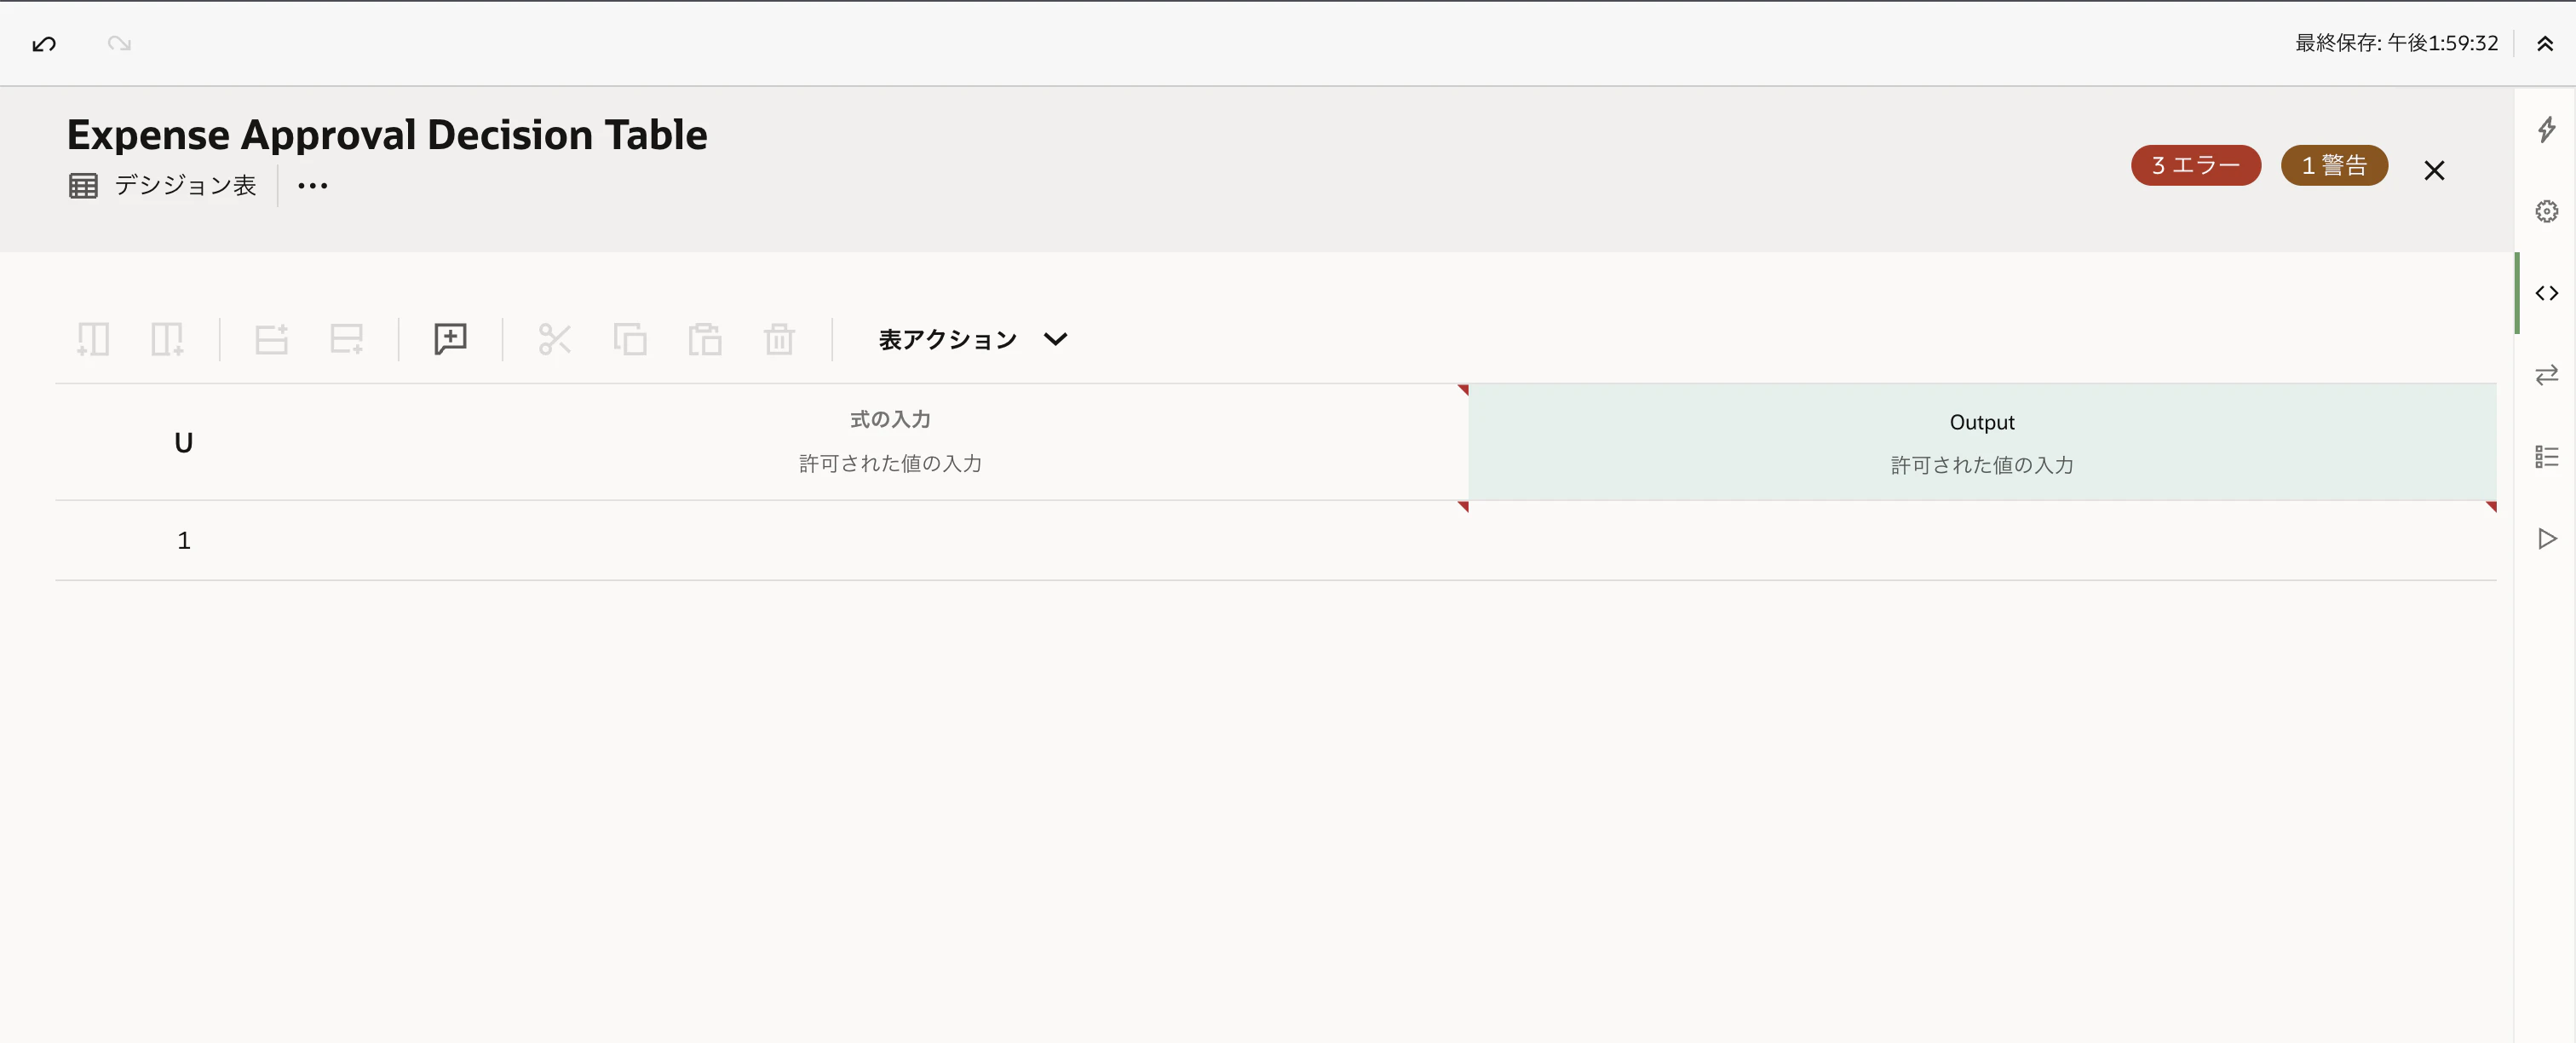This screenshot has height=1043, width=2576.
Task: Open the 1 警告 warning badge
Action: click(2334, 165)
